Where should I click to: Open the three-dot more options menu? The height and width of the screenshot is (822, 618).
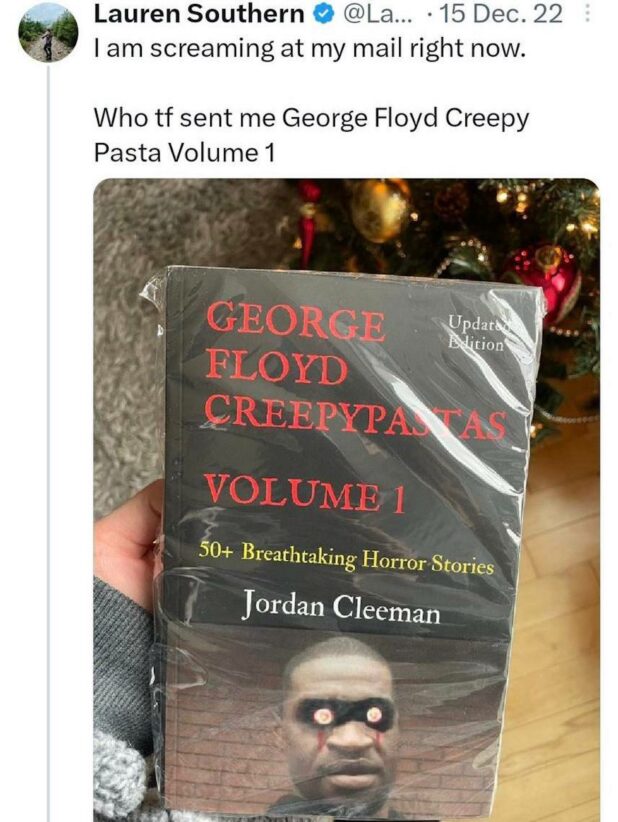(587, 13)
